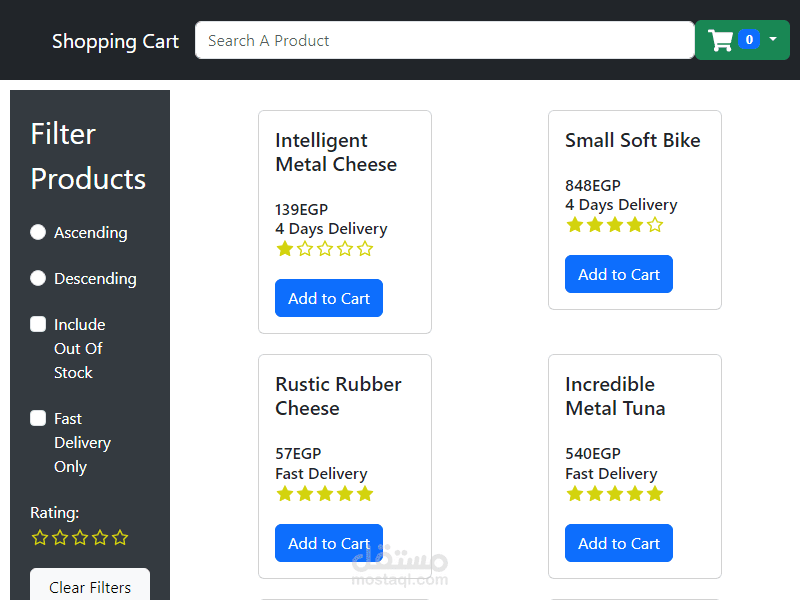Screen dimensions: 800x600
Task: Enable the Include Out Of Stock checkbox
Action: [x=37, y=323]
